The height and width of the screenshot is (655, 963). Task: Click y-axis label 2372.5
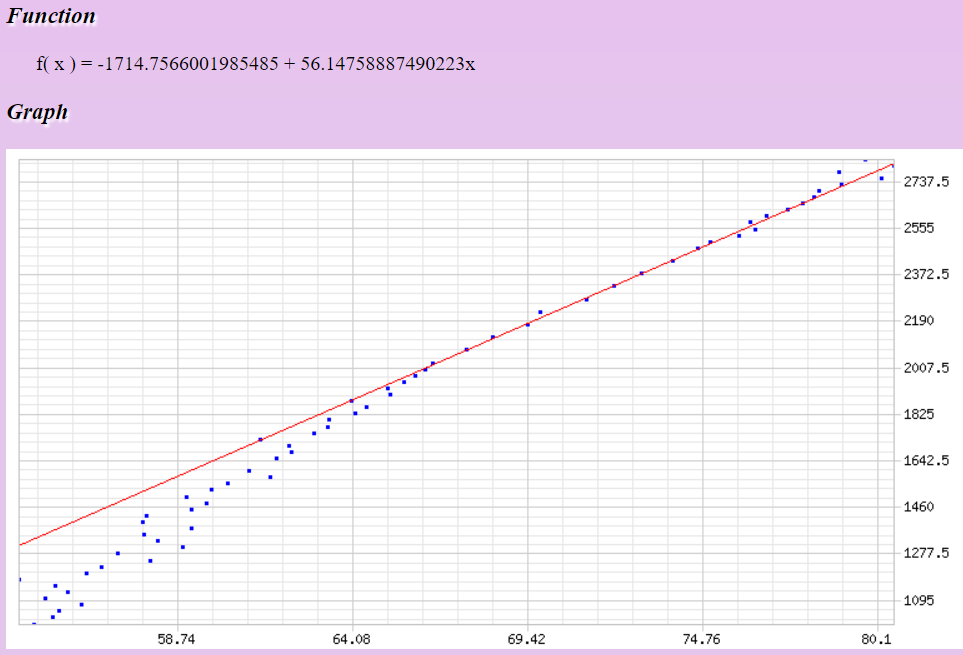(x=925, y=274)
